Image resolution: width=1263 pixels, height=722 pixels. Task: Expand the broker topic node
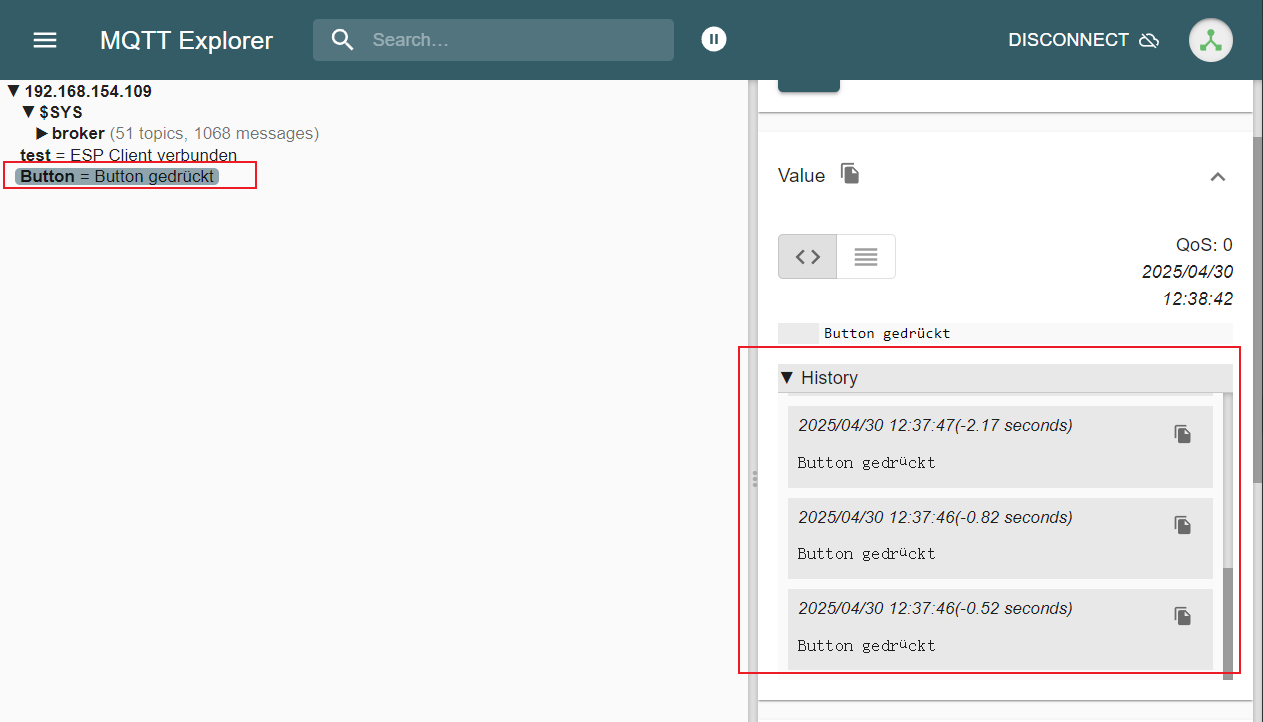pos(42,133)
